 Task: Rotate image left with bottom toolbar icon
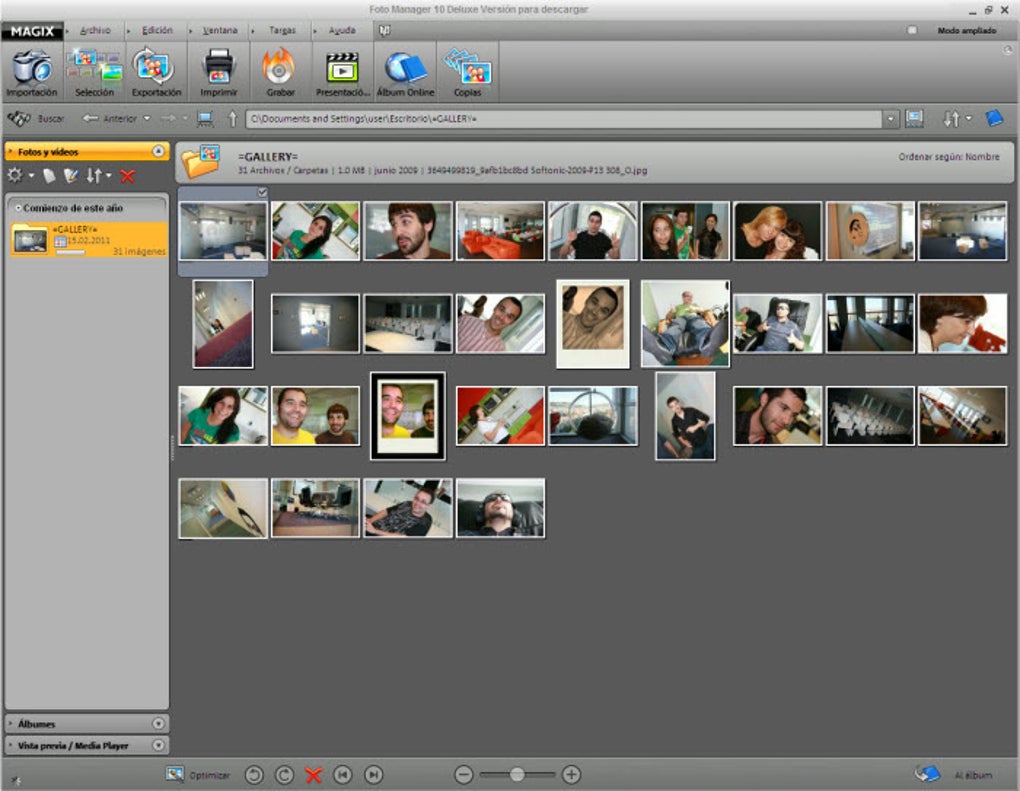tap(254, 775)
